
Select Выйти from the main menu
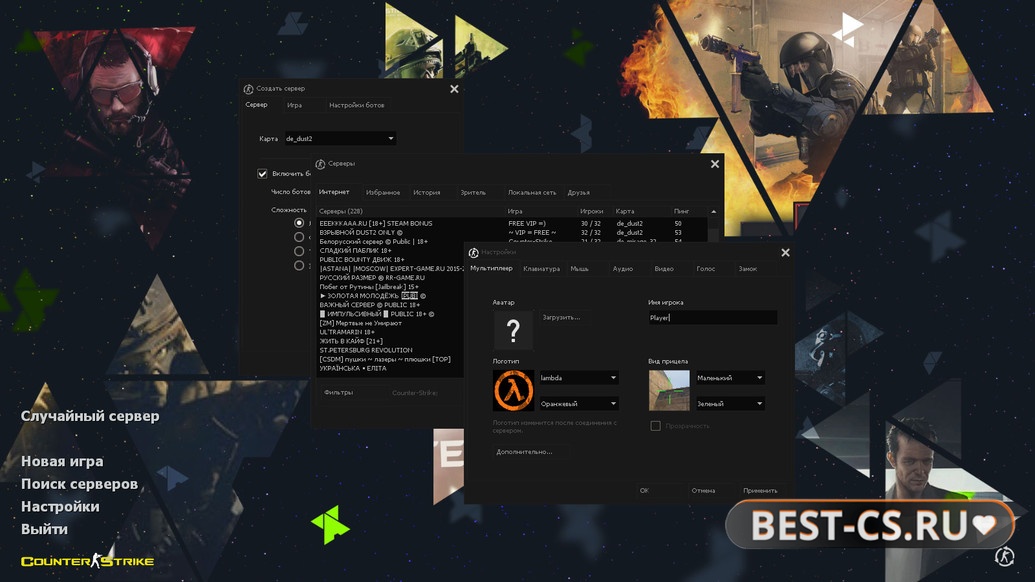click(x=44, y=529)
